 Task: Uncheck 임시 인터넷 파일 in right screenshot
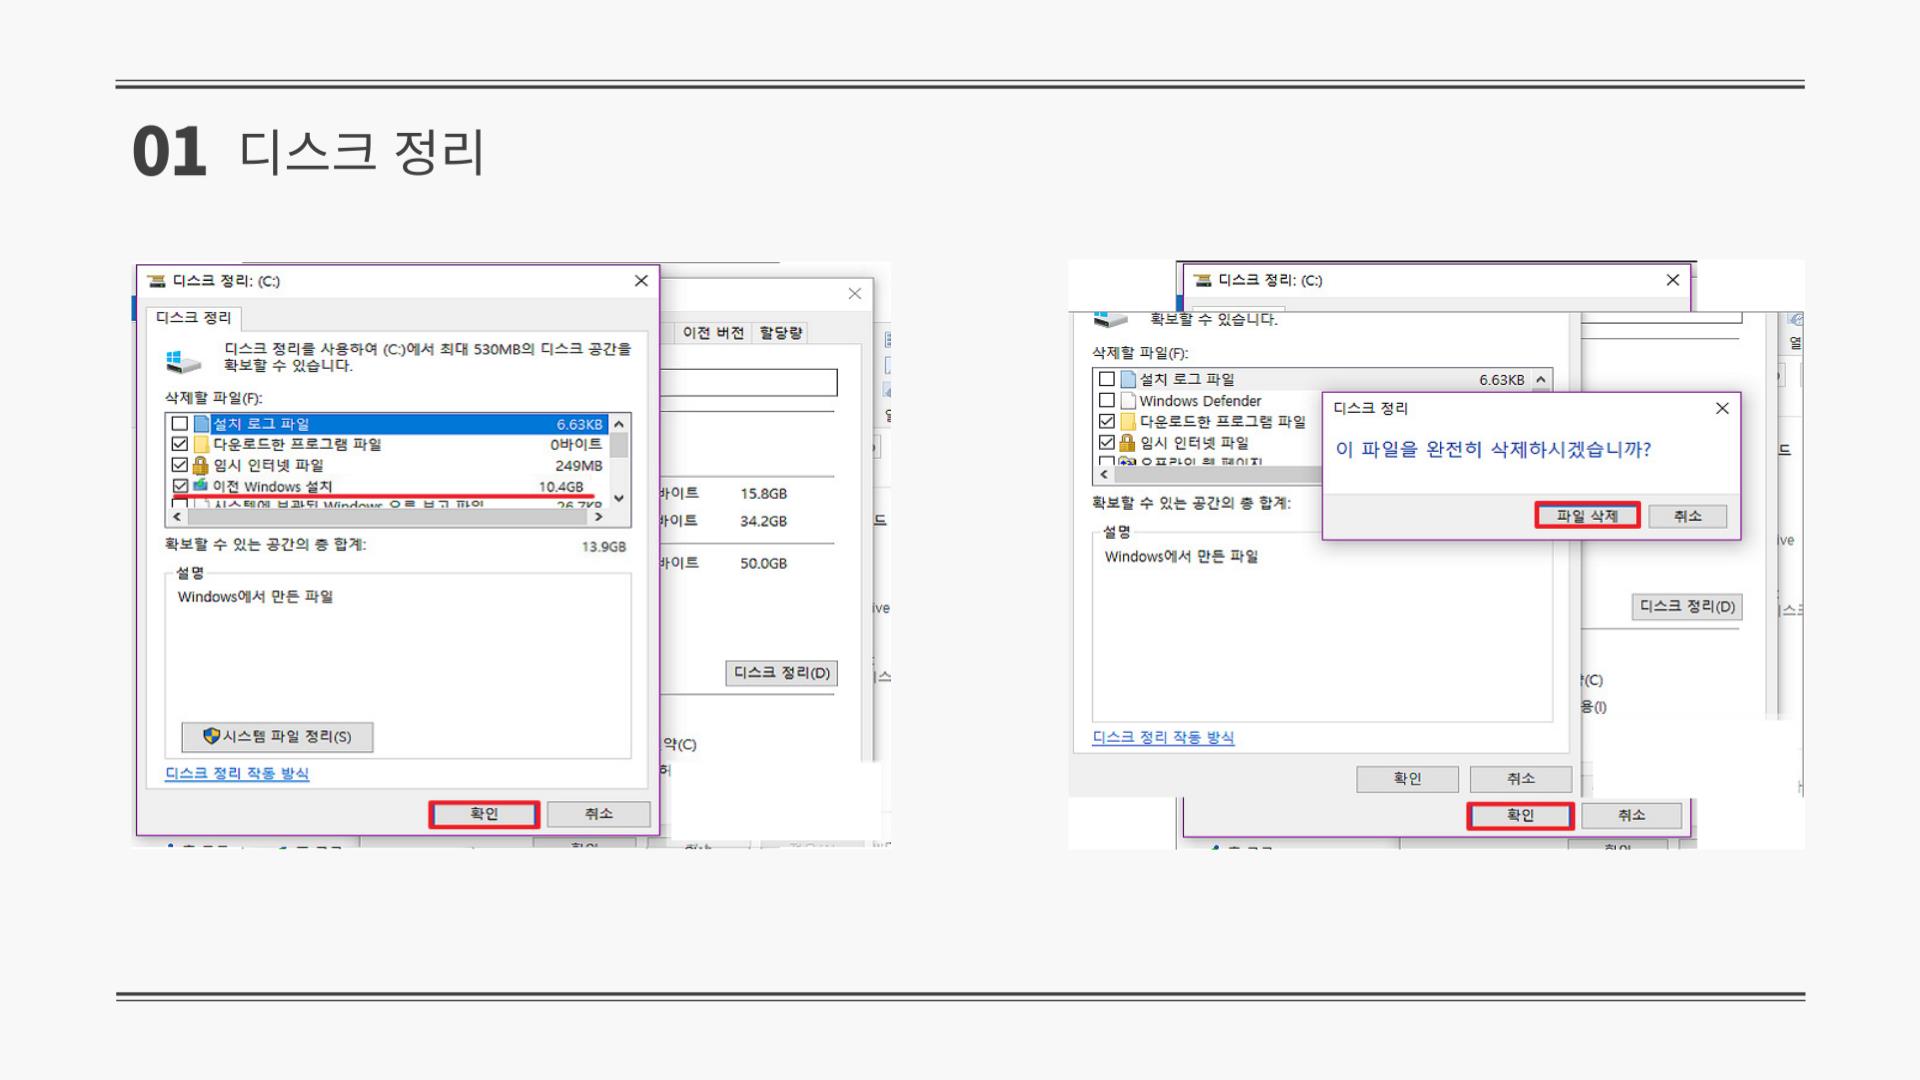[x=1107, y=442]
